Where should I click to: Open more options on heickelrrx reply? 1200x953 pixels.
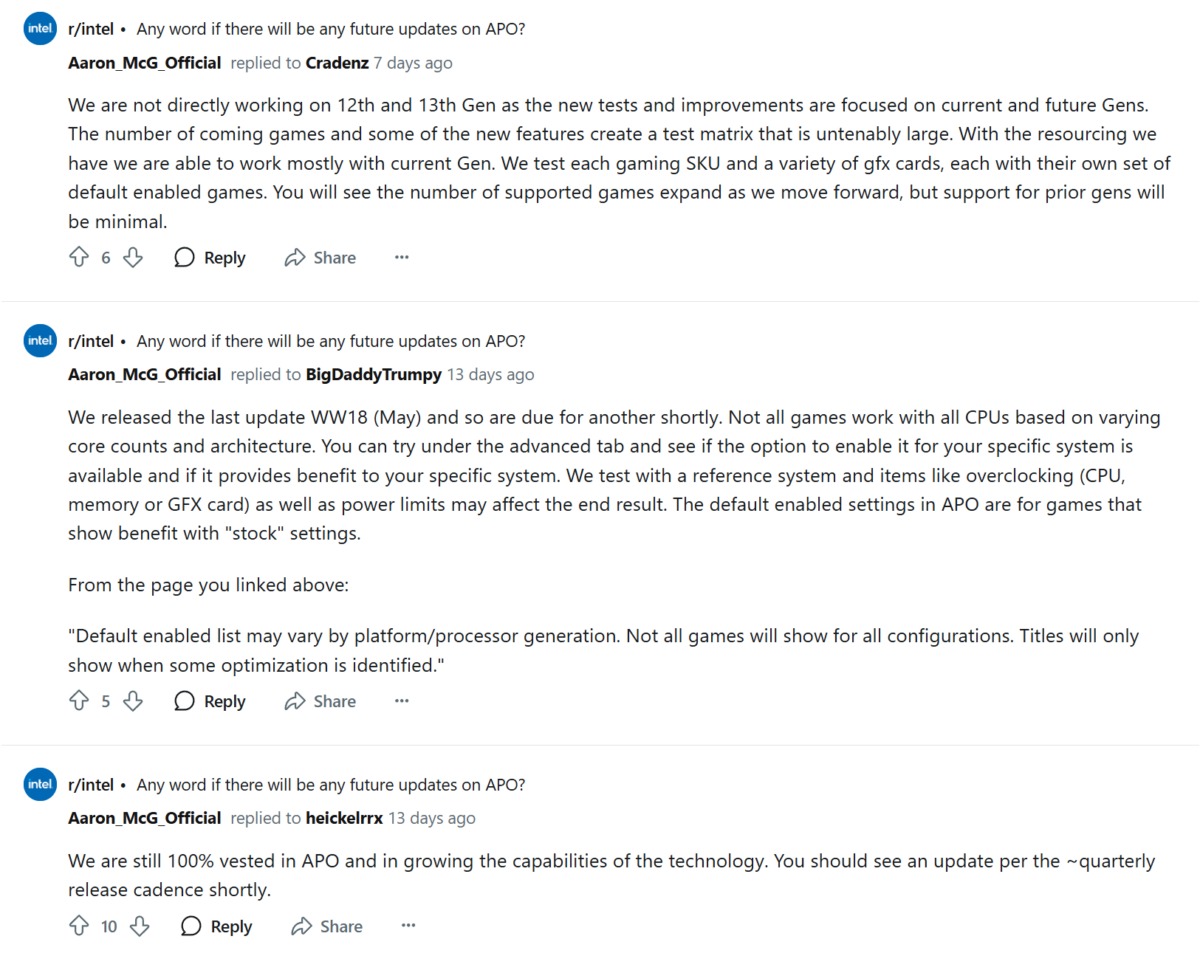tap(408, 927)
